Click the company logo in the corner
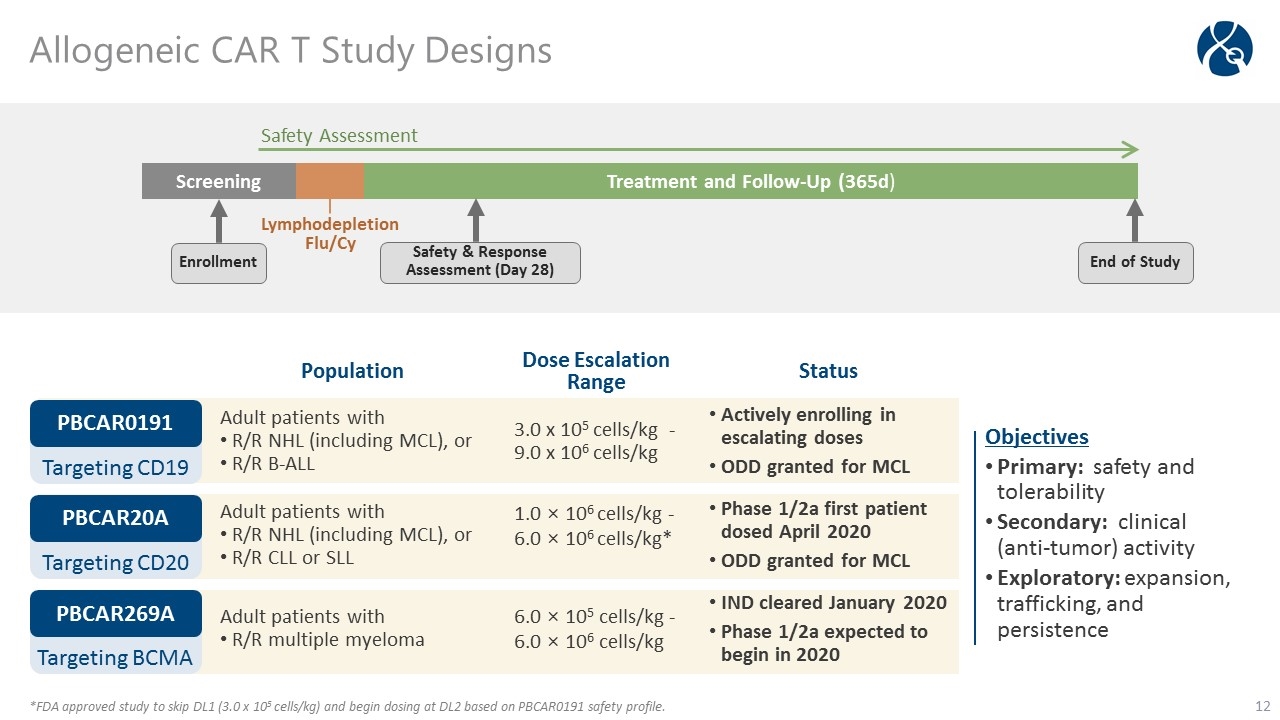 (1225, 49)
